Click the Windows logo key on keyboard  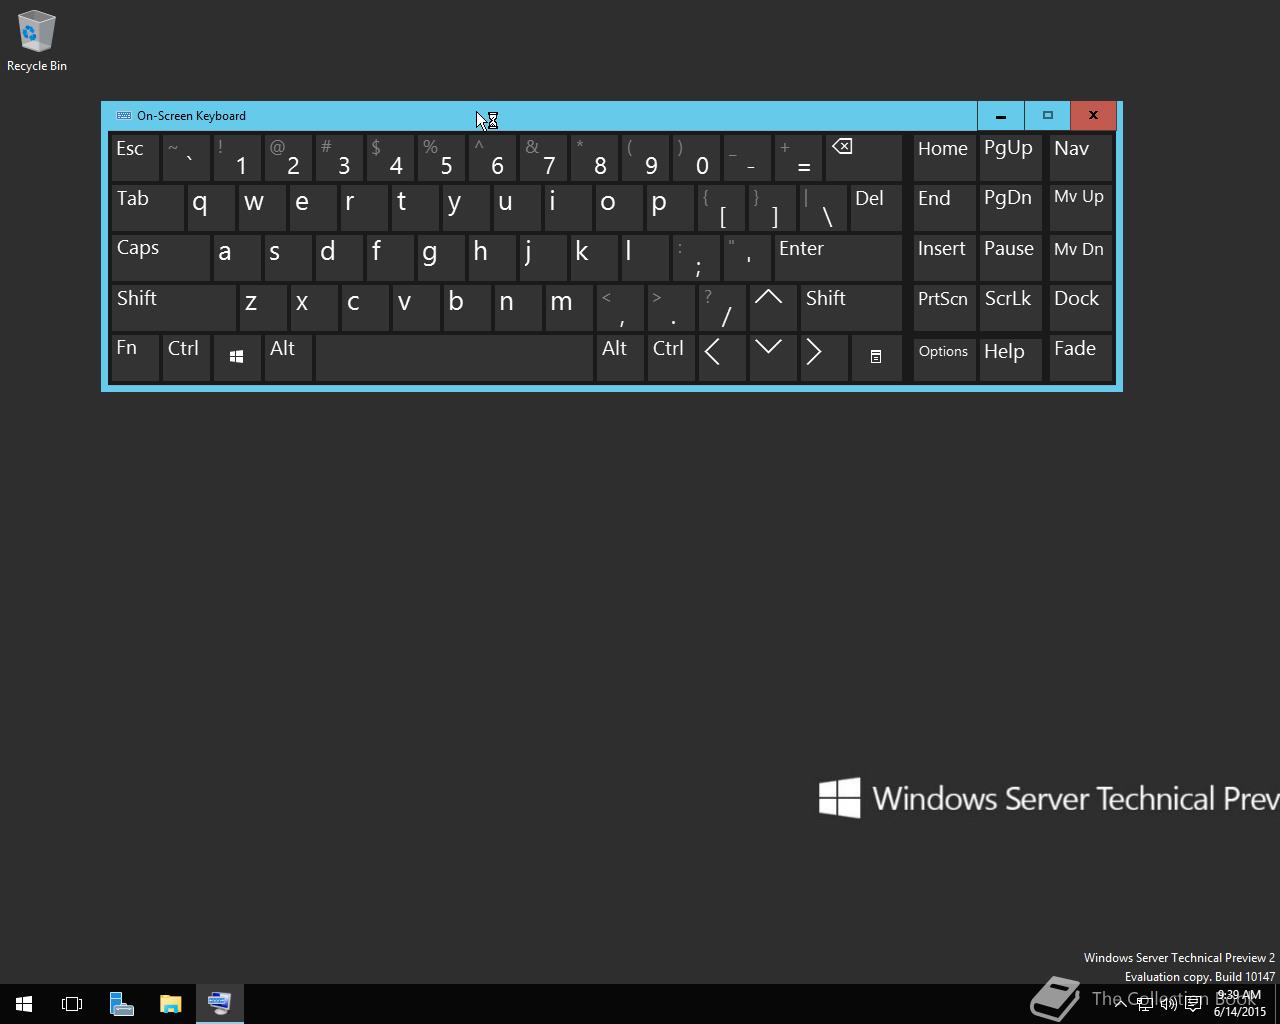coord(237,358)
